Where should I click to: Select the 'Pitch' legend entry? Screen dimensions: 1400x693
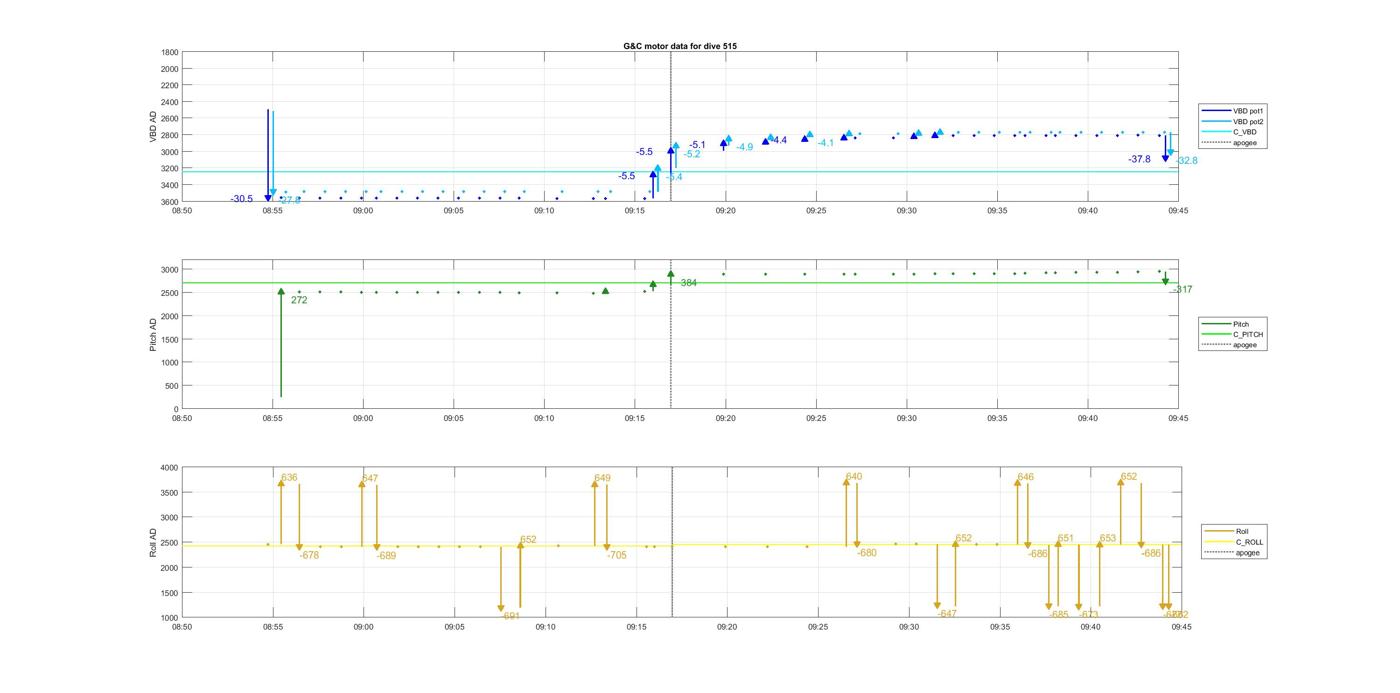coord(1226,324)
